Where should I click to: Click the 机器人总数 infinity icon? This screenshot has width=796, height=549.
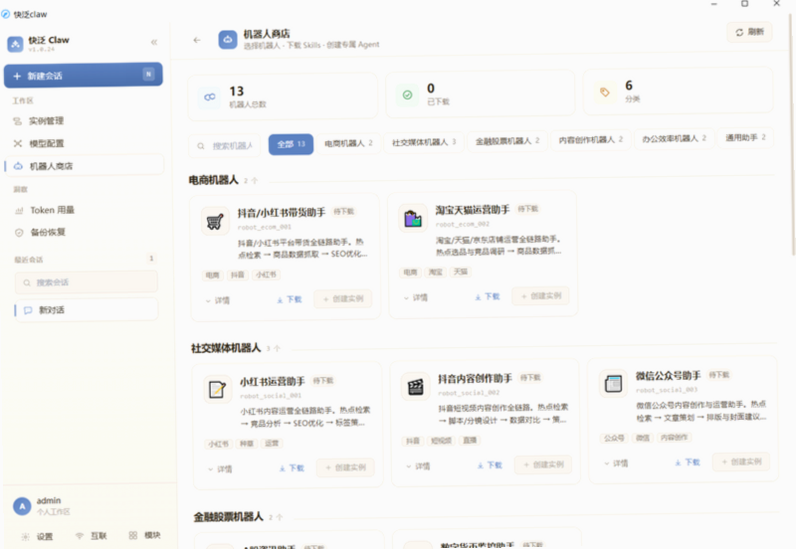pyautogui.click(x=210, y=97)
